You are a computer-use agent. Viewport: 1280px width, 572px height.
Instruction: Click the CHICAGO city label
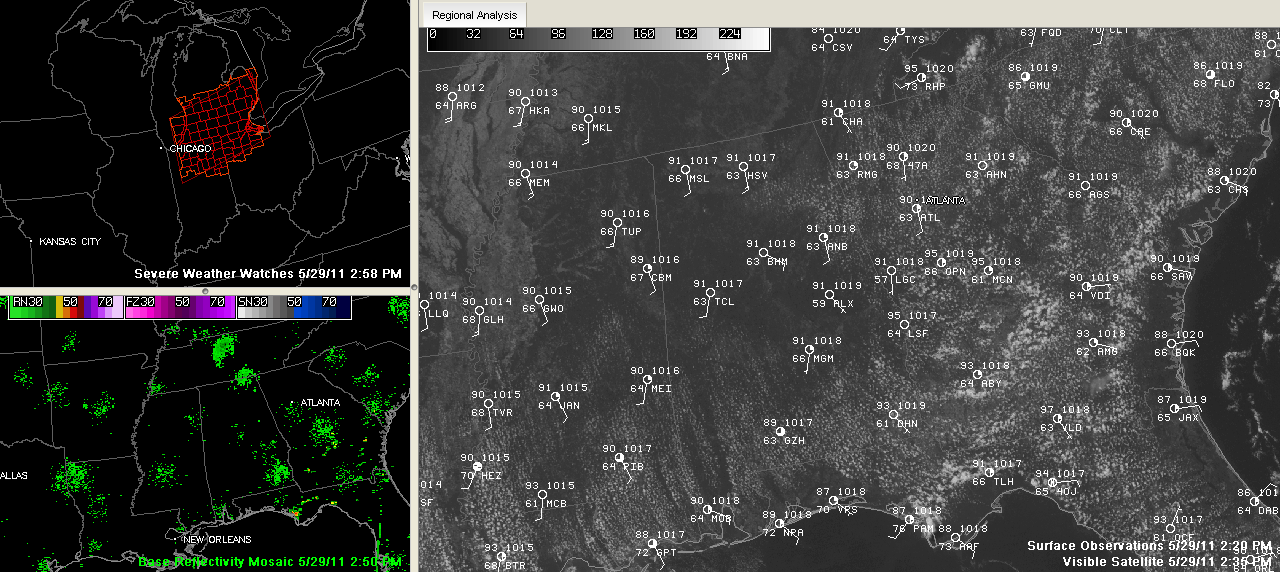point(190,149)
